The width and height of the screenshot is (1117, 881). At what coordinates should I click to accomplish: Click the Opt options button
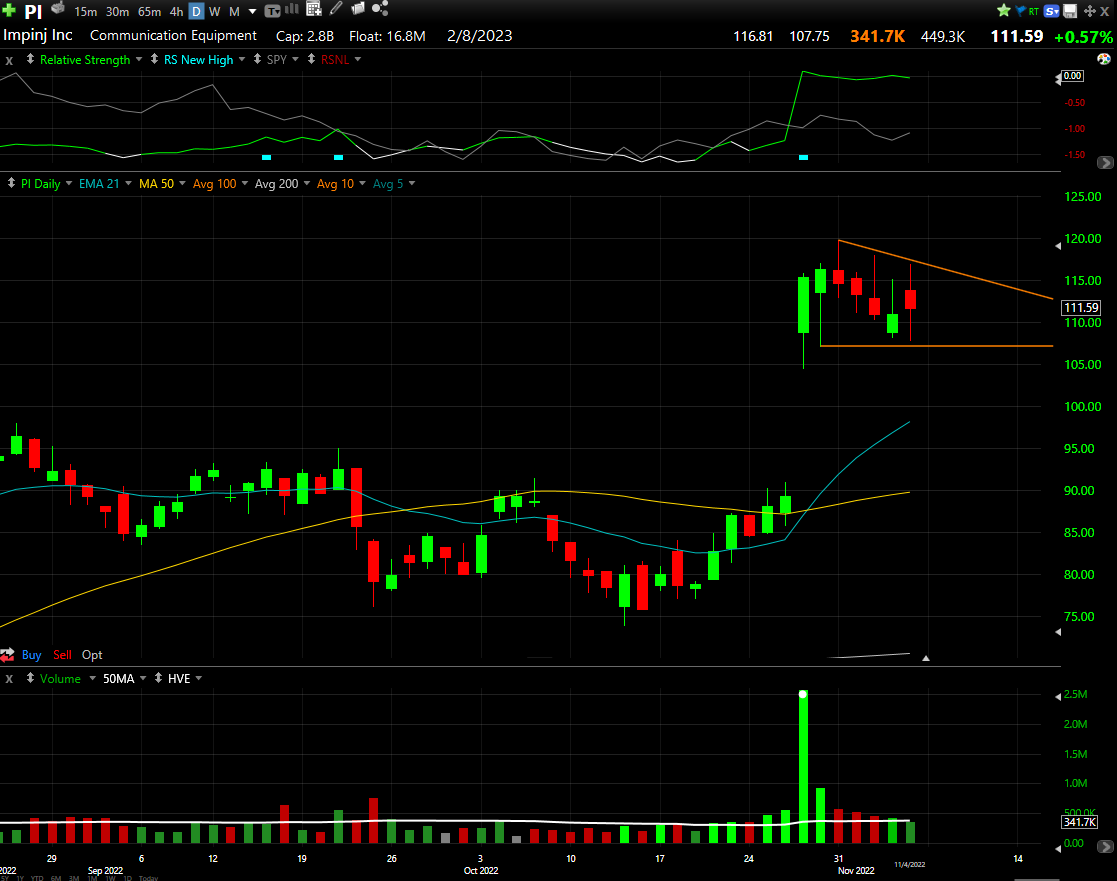point(92,655)
